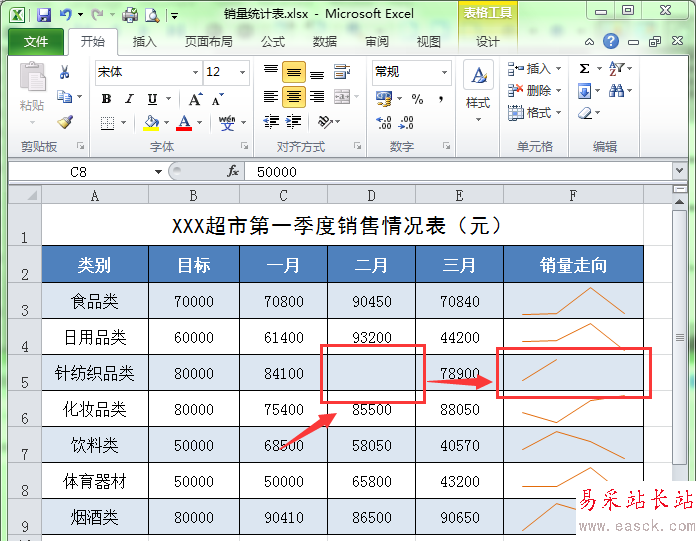Screen dimensions: 696x541
Task: Decrease decimal places
Action: point(406,122)
